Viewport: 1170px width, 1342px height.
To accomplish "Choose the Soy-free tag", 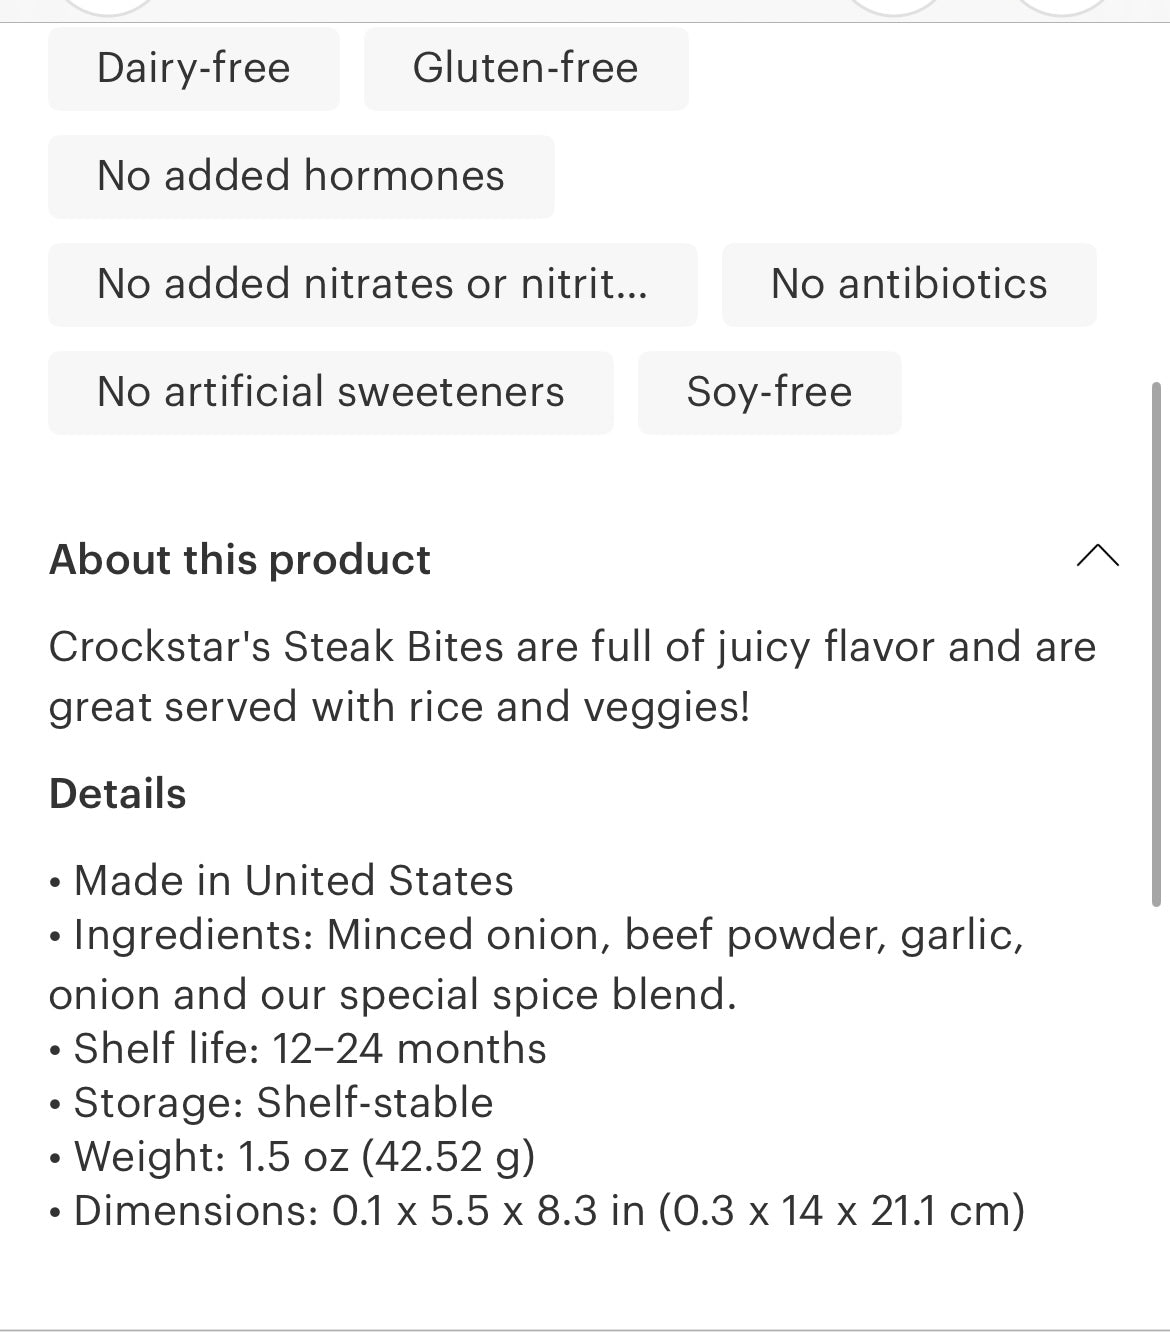I will [769, 393].
